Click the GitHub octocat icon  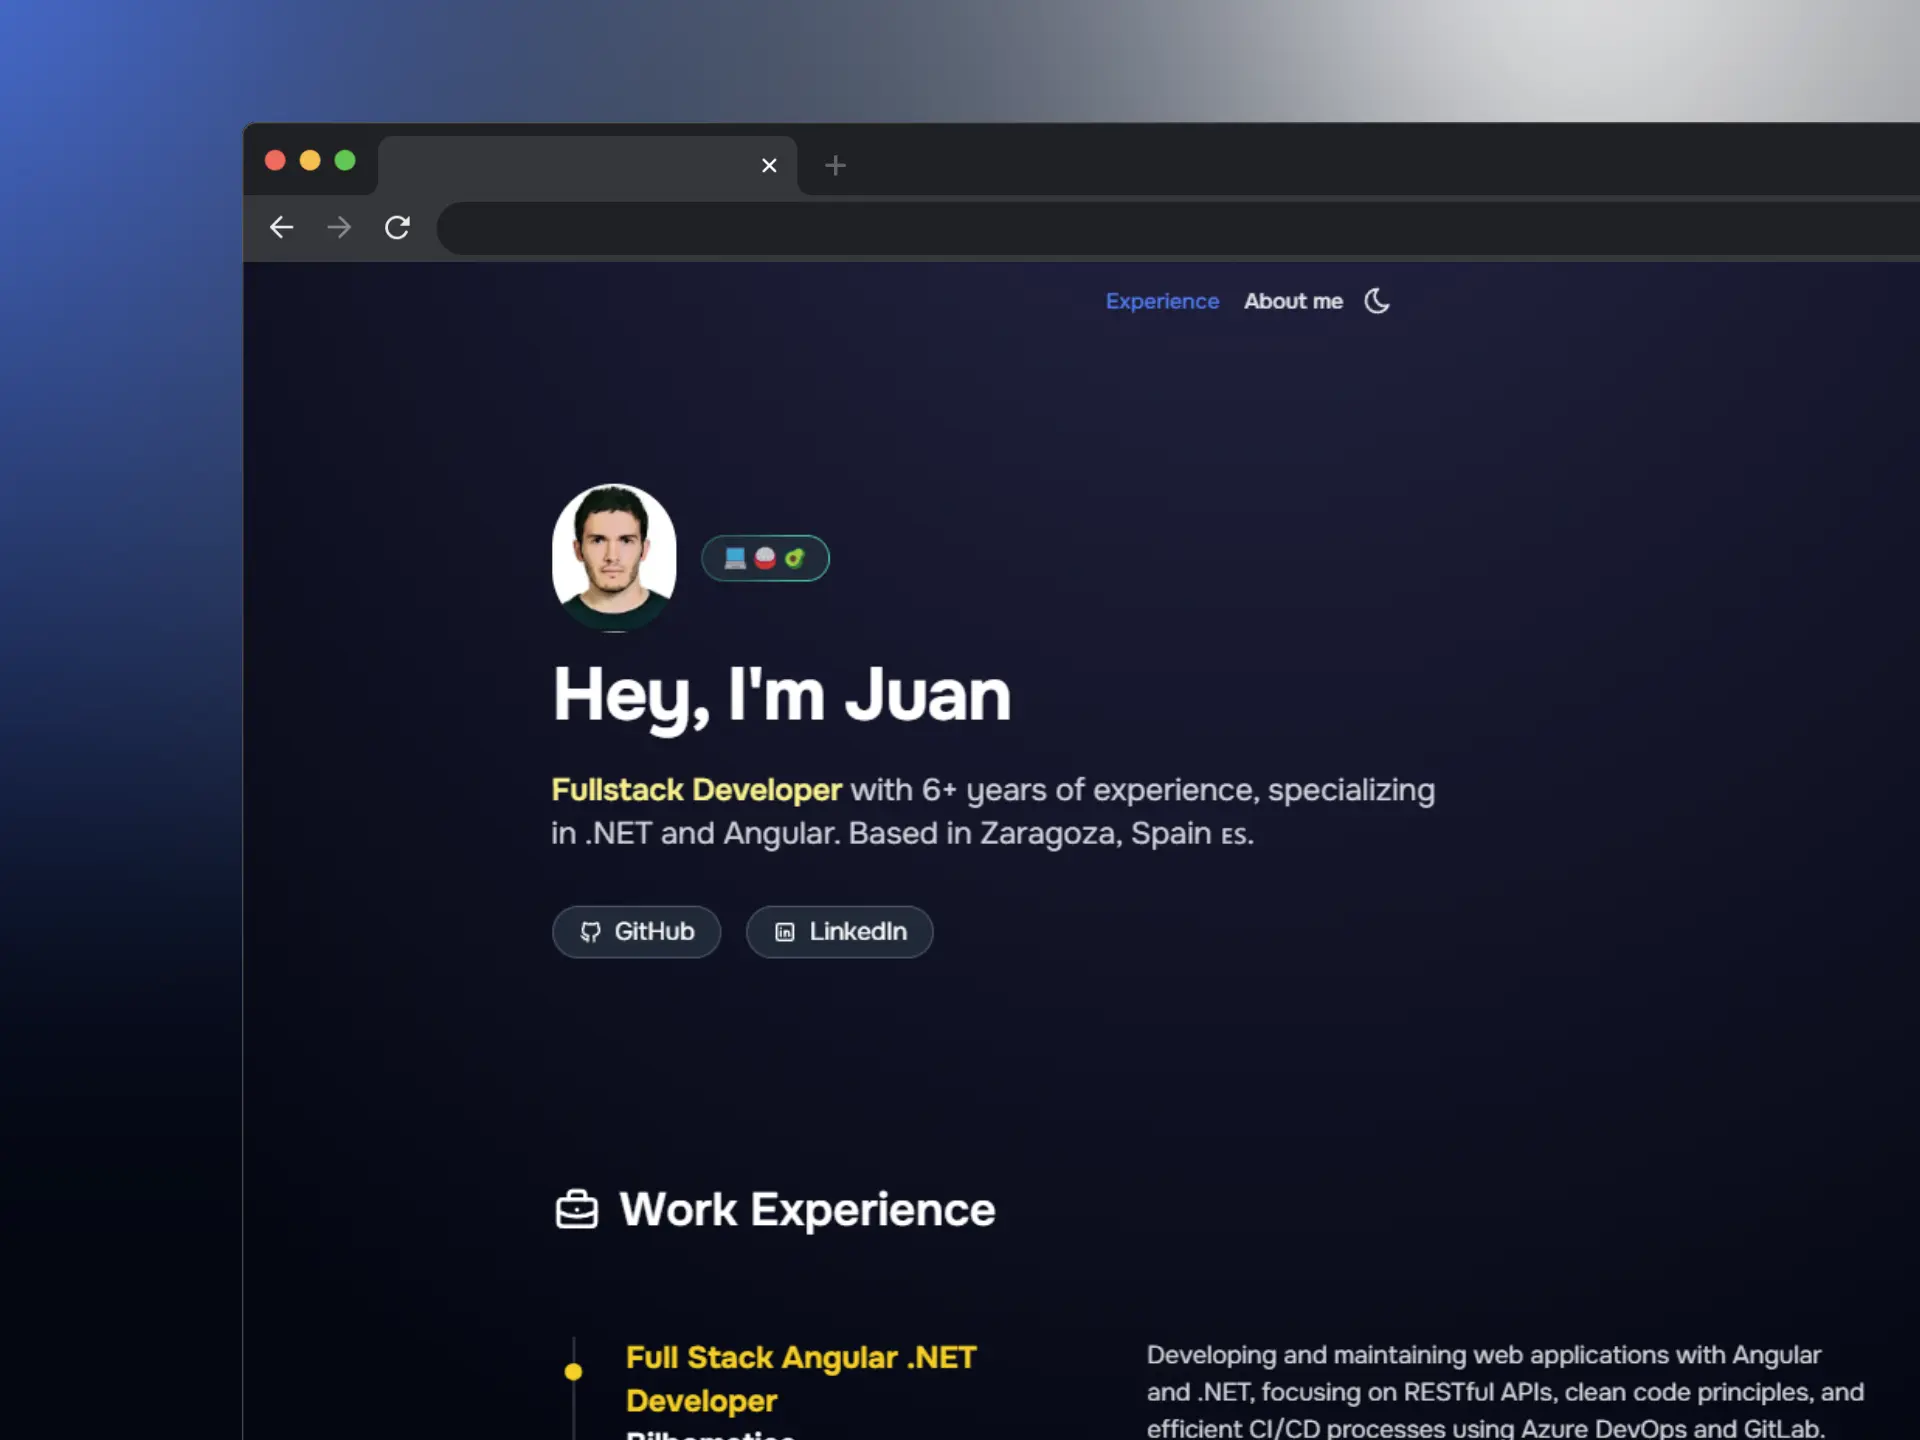[x=590, y=932]
